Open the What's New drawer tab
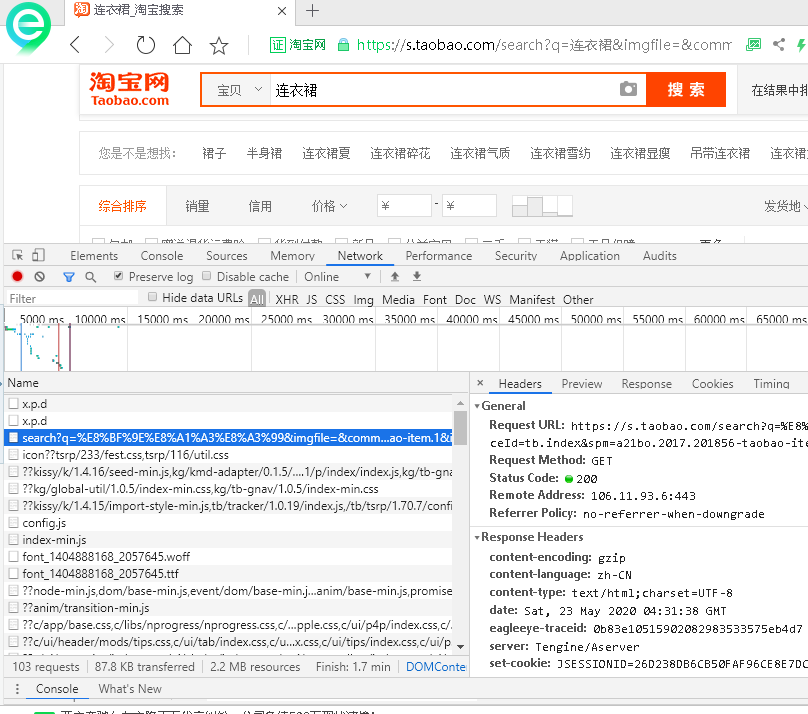The height and width of the screenshot is (714, 808). [x=130, y=689]
